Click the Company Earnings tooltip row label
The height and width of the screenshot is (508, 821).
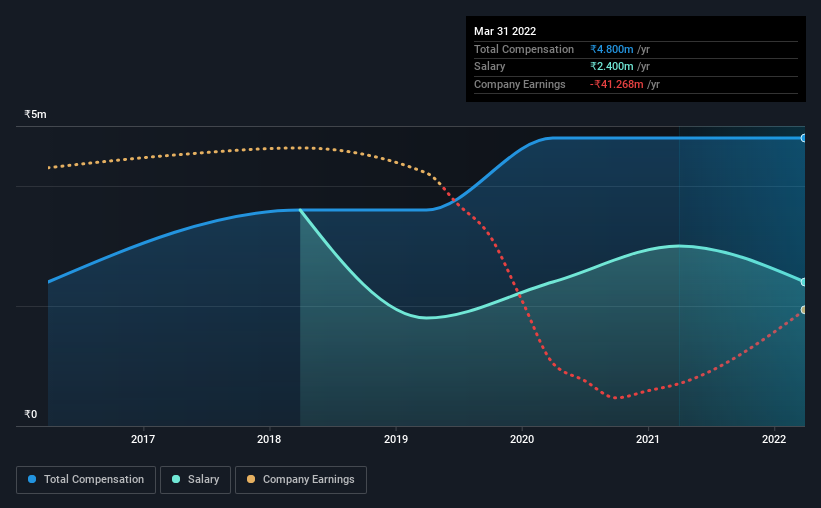point(519,84)
